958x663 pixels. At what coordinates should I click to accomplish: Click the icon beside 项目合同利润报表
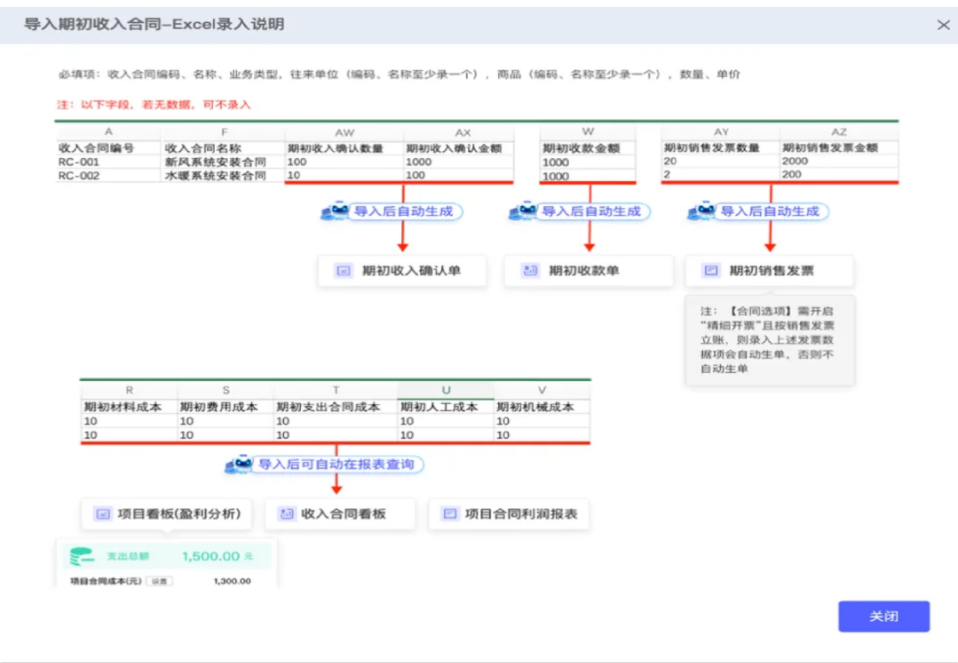[450, 514]
